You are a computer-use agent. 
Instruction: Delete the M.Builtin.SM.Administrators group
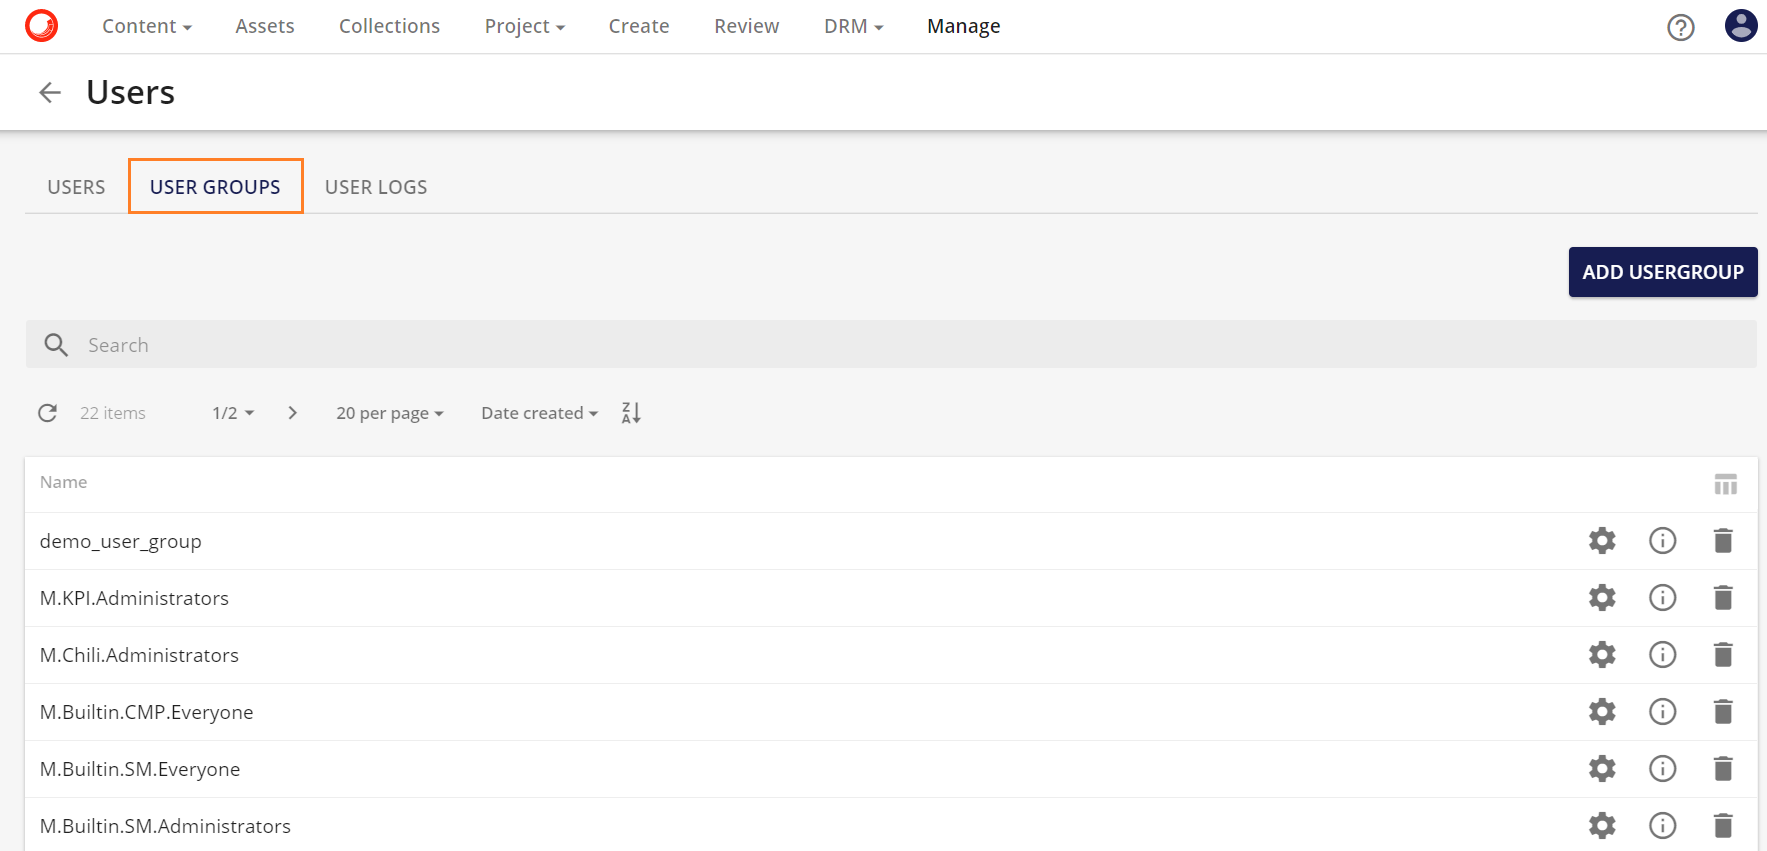pos(1723,826)
